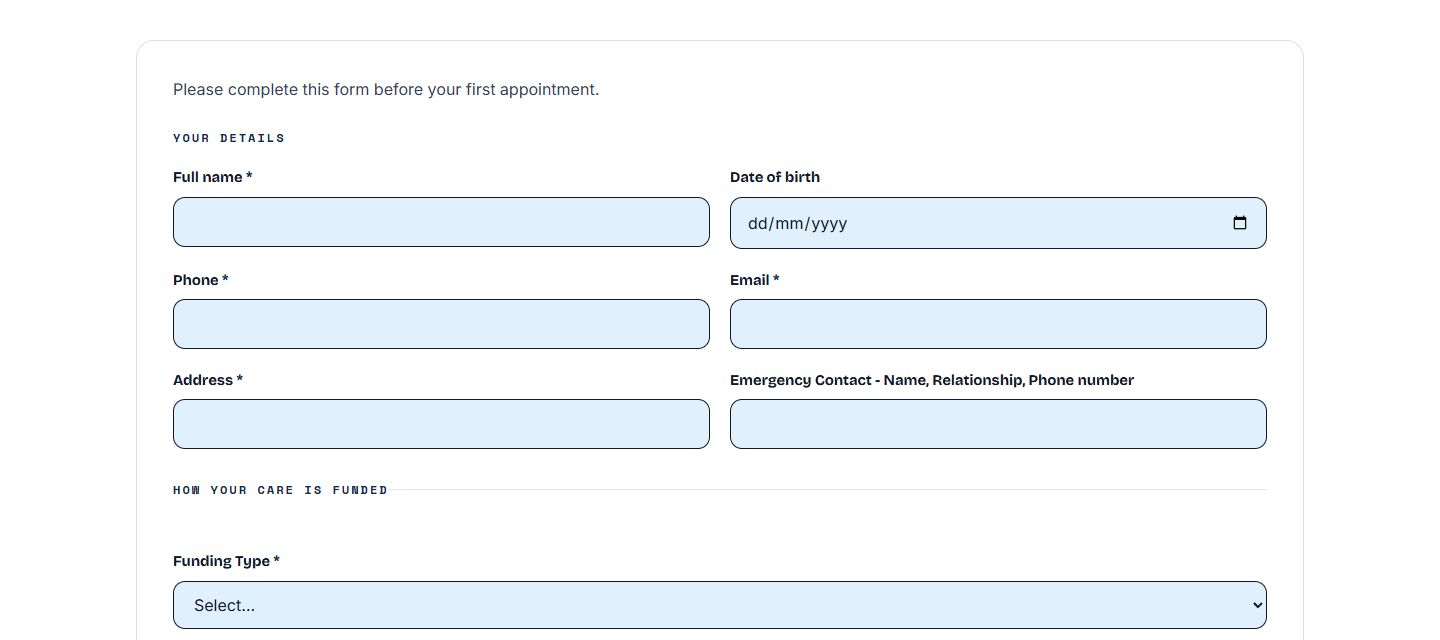
Task: Click the "Funding Type *" label
Action: click(226, 561)
